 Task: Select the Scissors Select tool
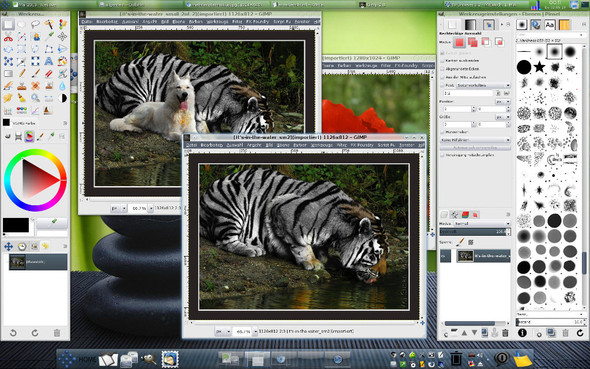(8, 37)
